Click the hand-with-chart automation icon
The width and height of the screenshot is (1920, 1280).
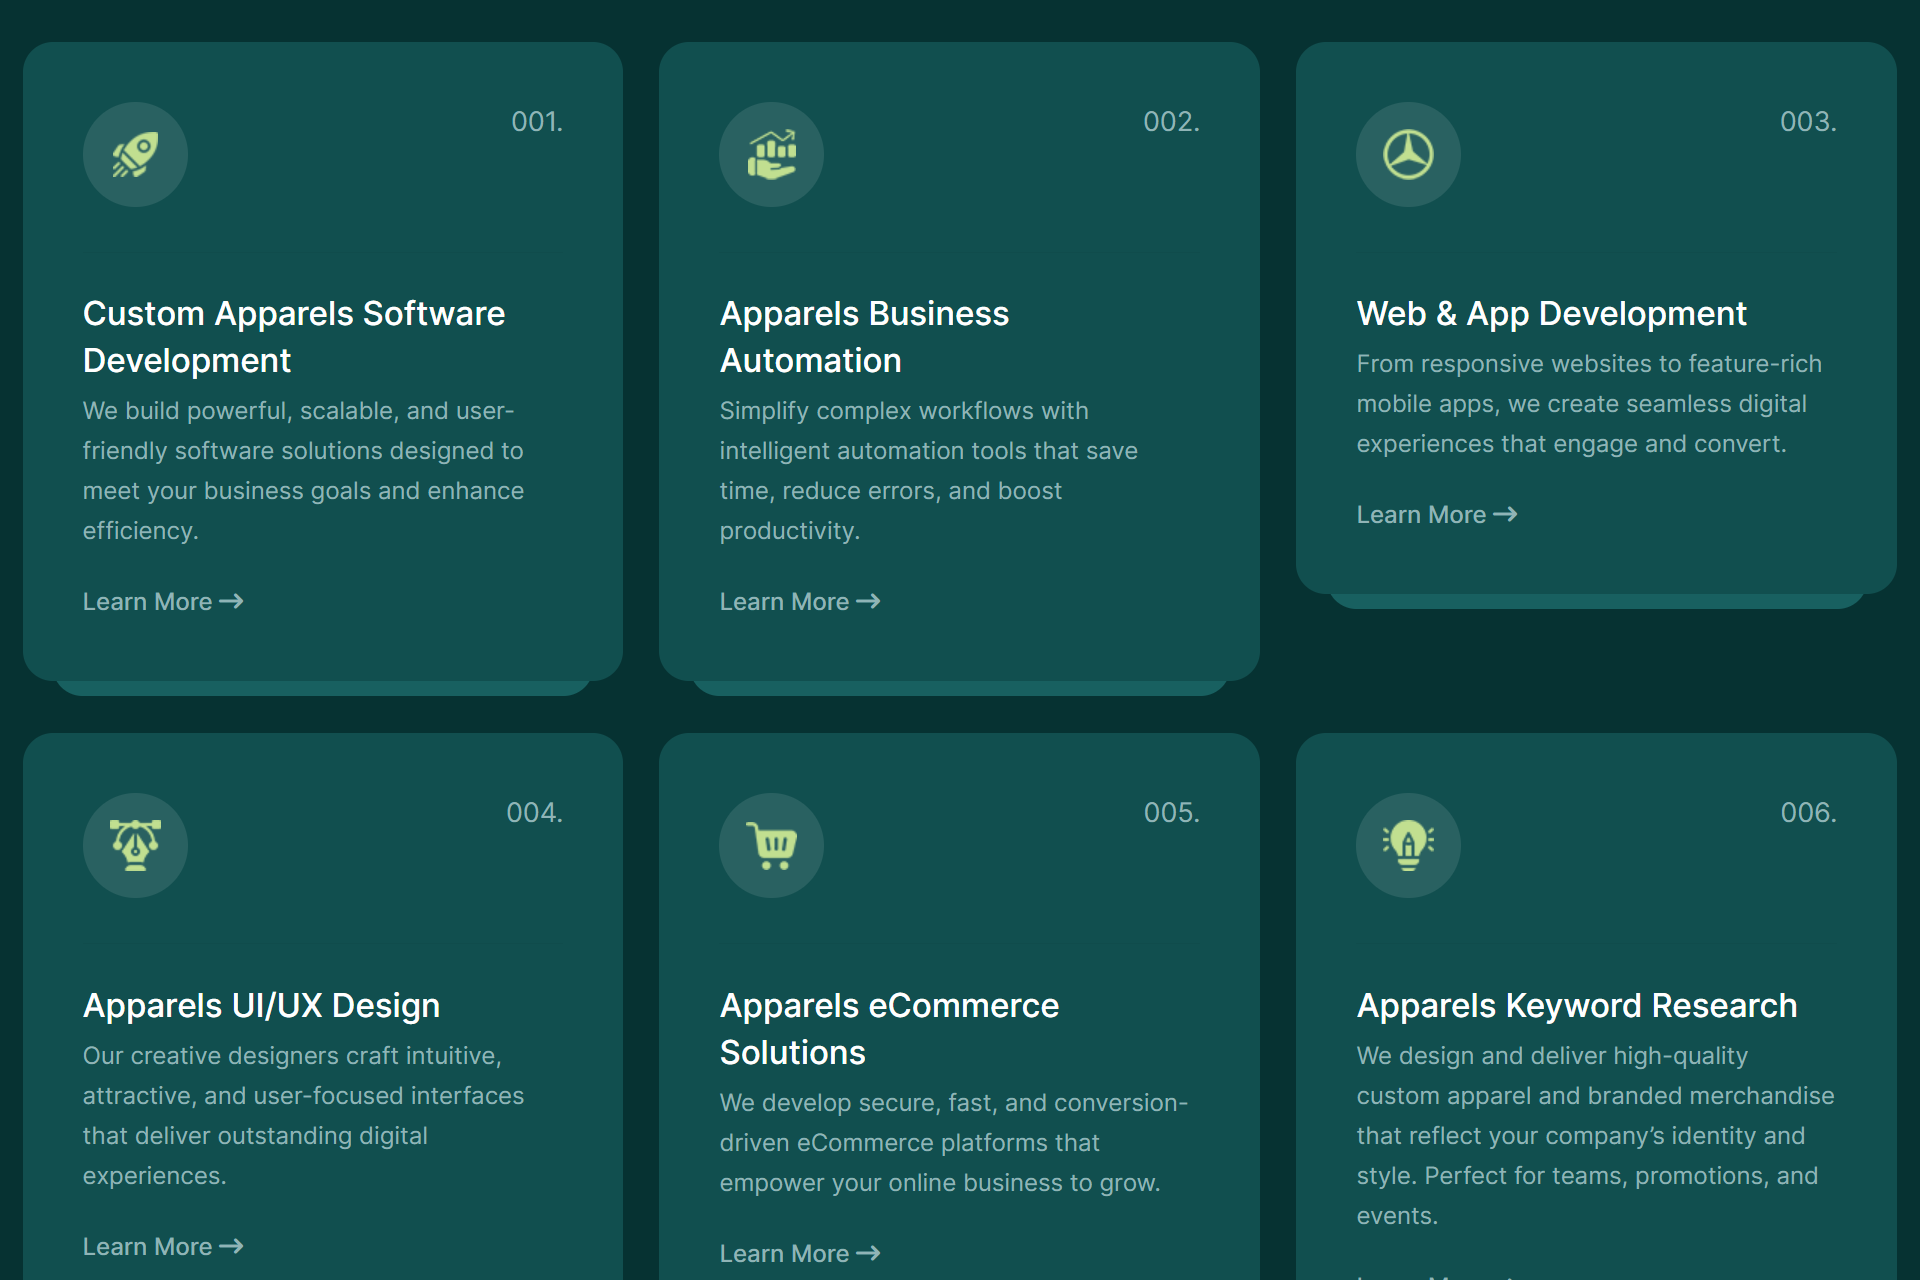tap(771, 155)
